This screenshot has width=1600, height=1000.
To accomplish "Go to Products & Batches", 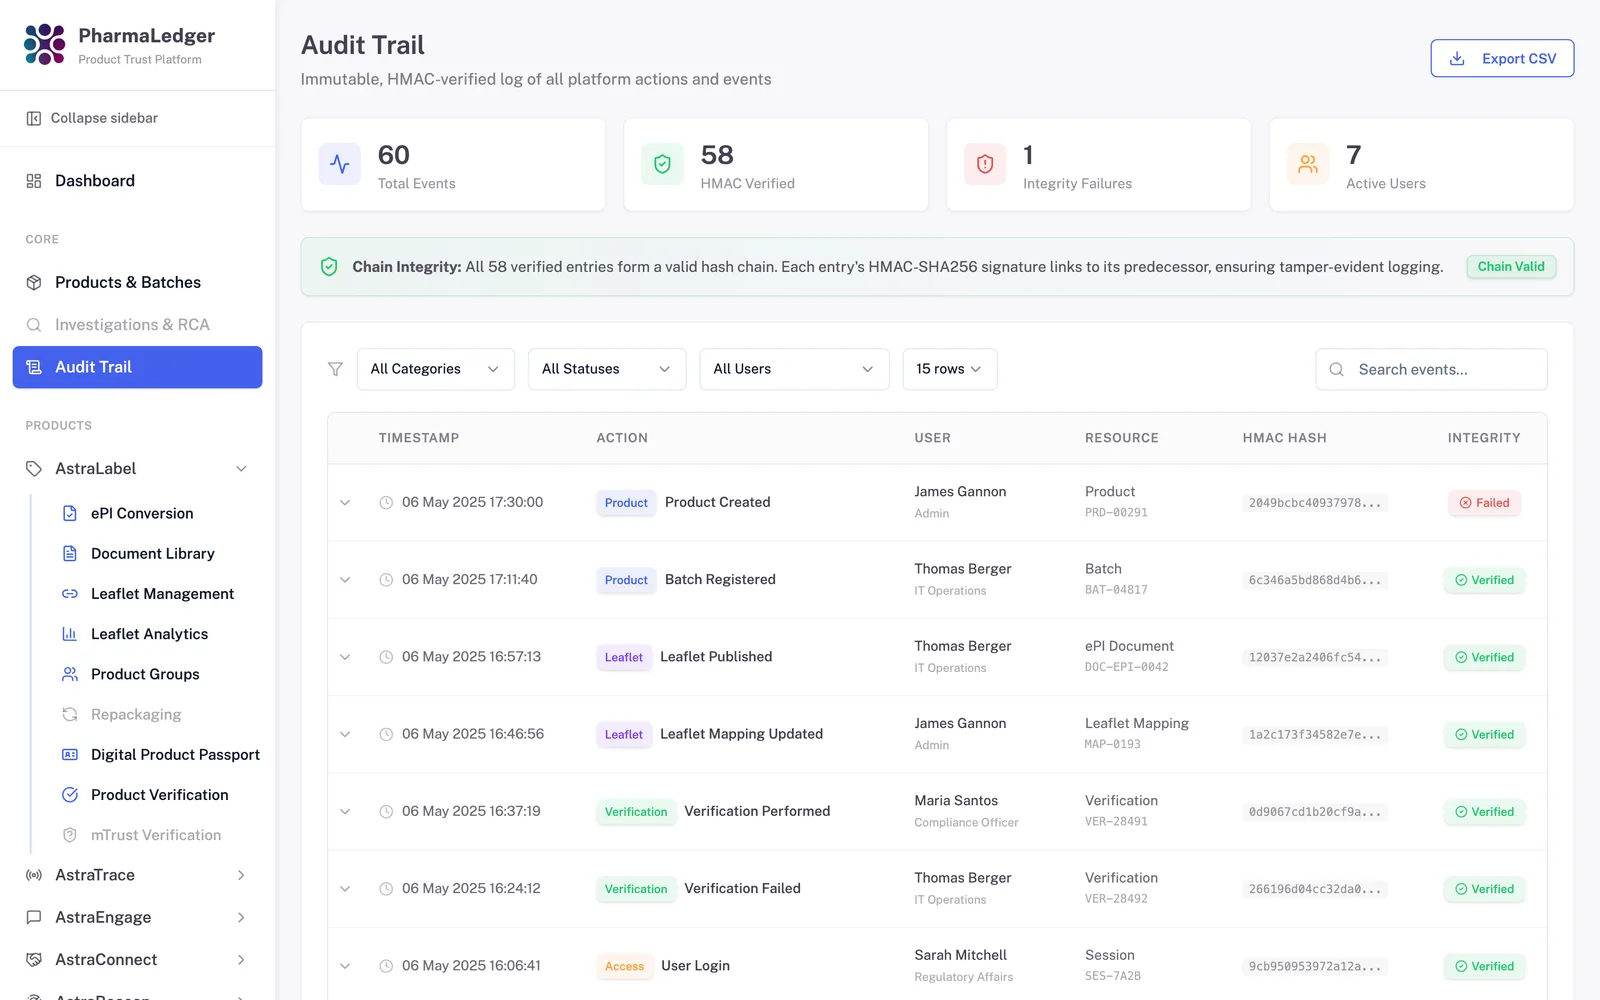I will [137, 283].
